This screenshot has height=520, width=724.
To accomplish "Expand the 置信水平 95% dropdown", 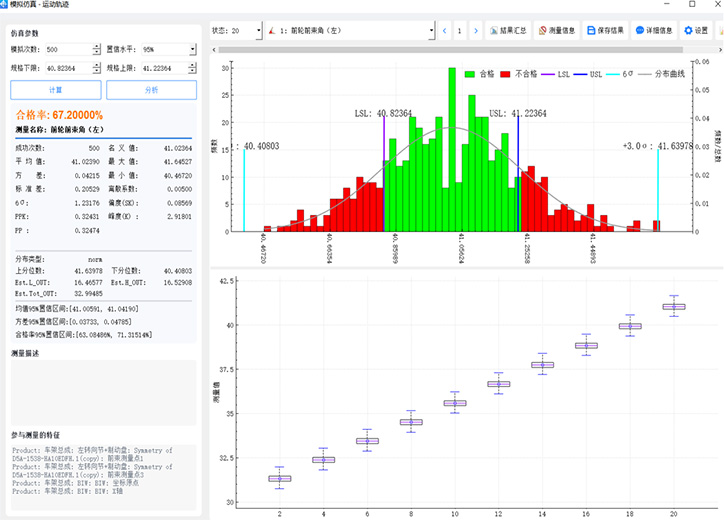I will (x=191, y=48).
